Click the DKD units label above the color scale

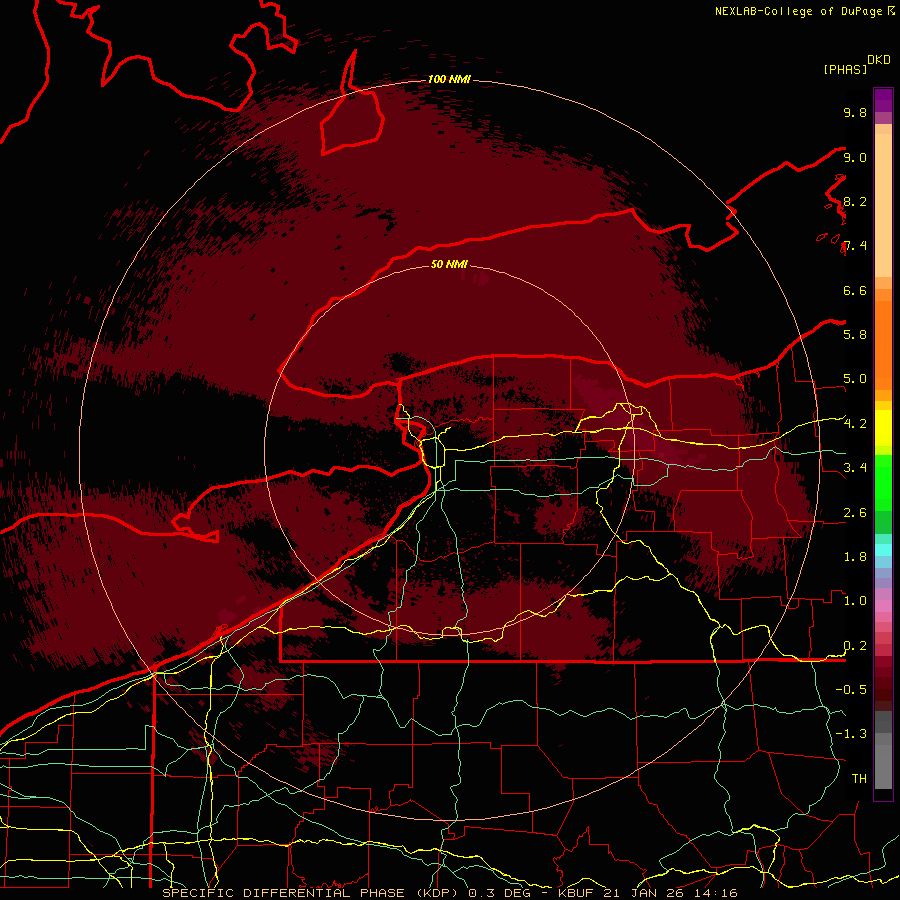point(878,60)
